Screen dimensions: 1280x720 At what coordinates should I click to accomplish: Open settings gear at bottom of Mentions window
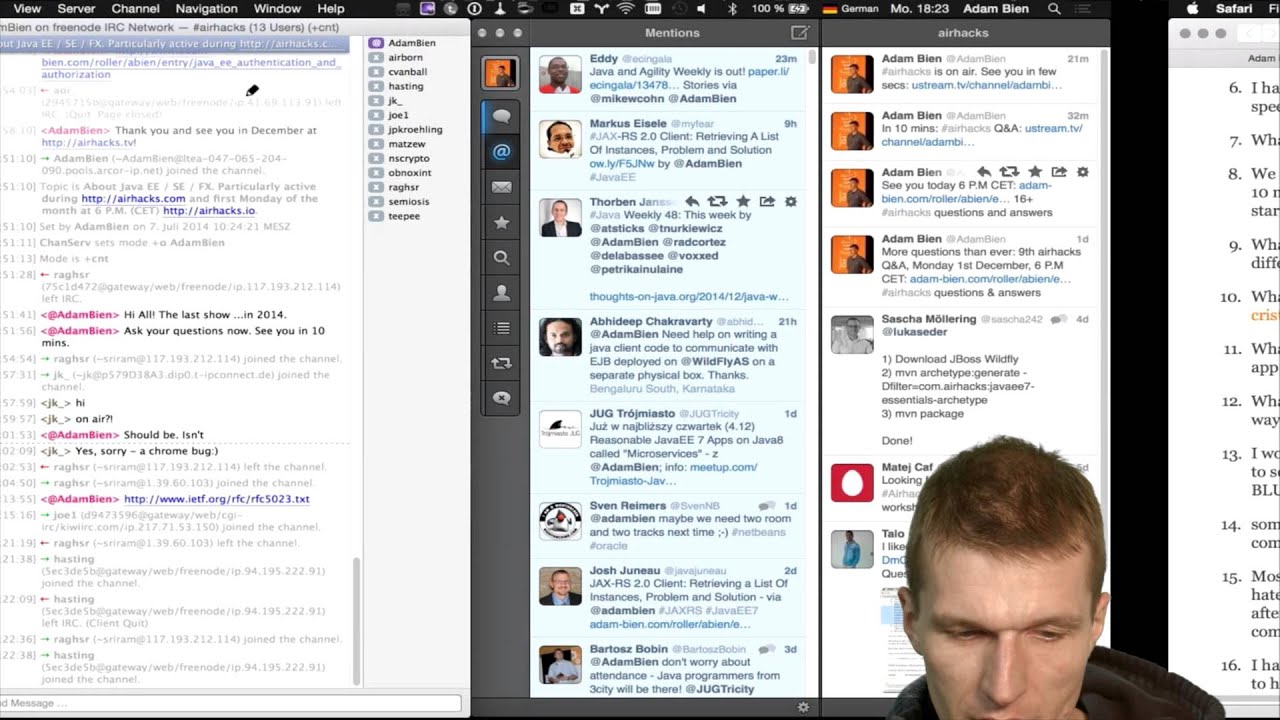click(803, 707)
